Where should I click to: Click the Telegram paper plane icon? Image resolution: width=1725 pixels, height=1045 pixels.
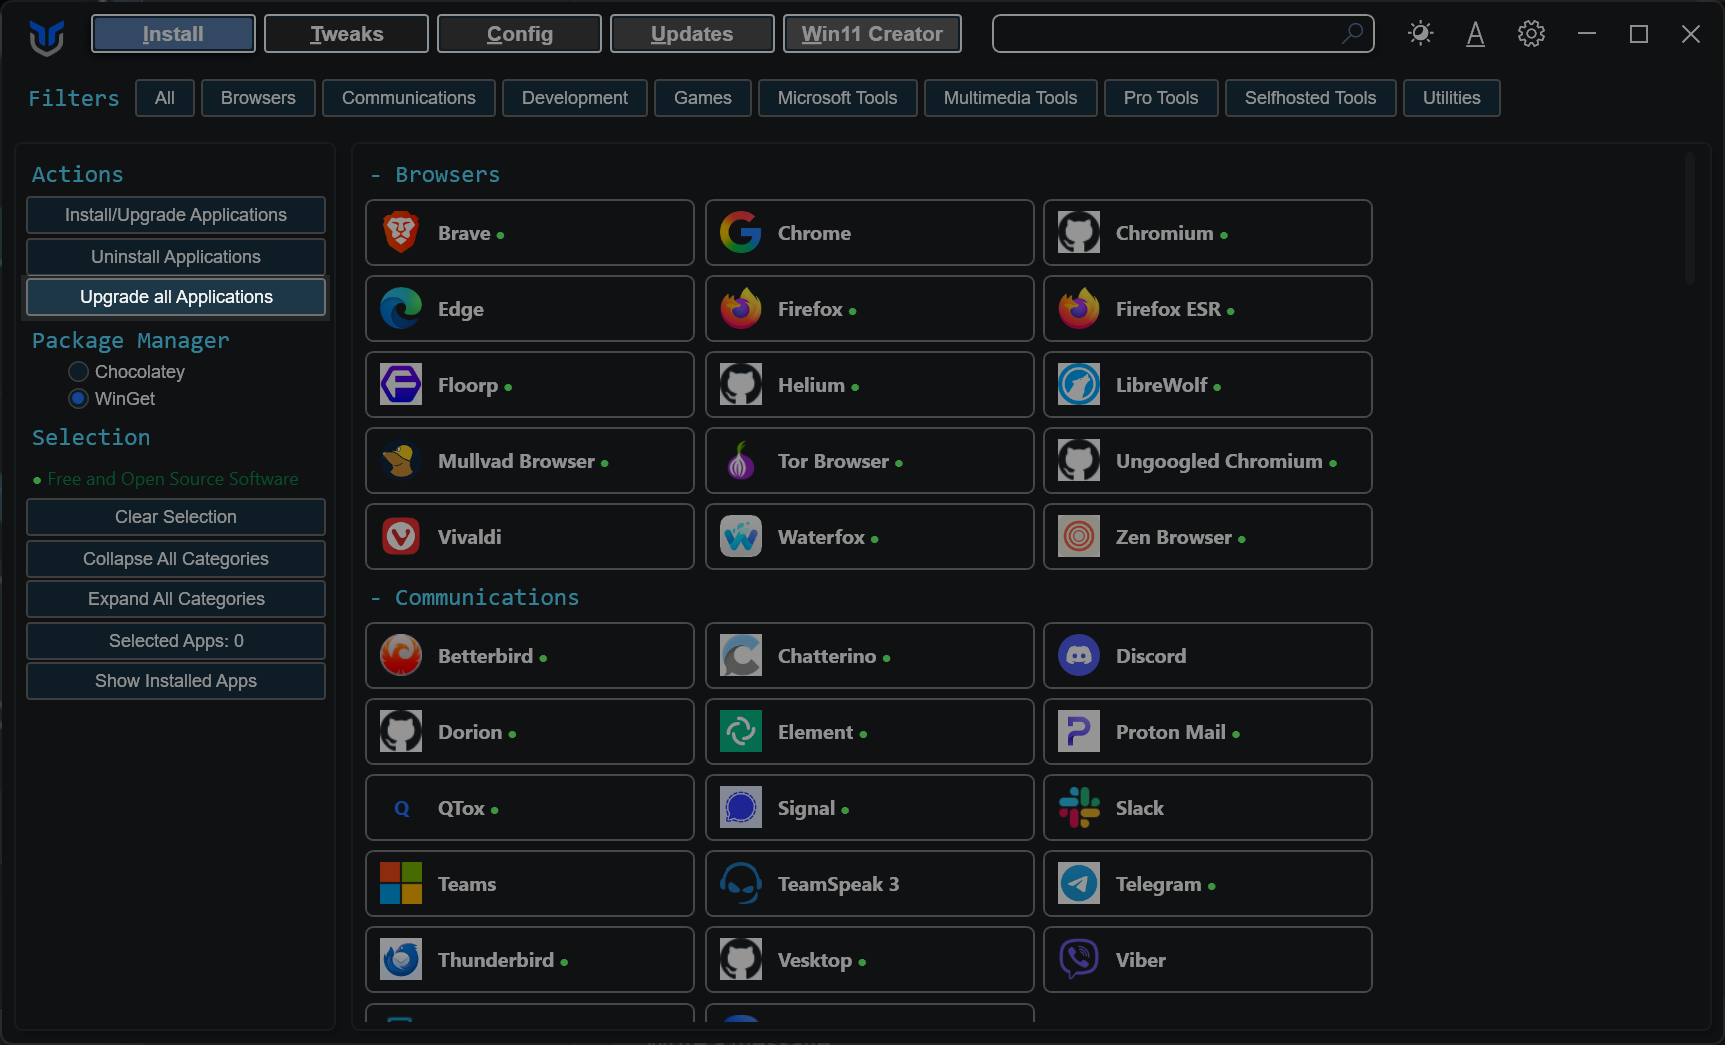coord(1079,884)
